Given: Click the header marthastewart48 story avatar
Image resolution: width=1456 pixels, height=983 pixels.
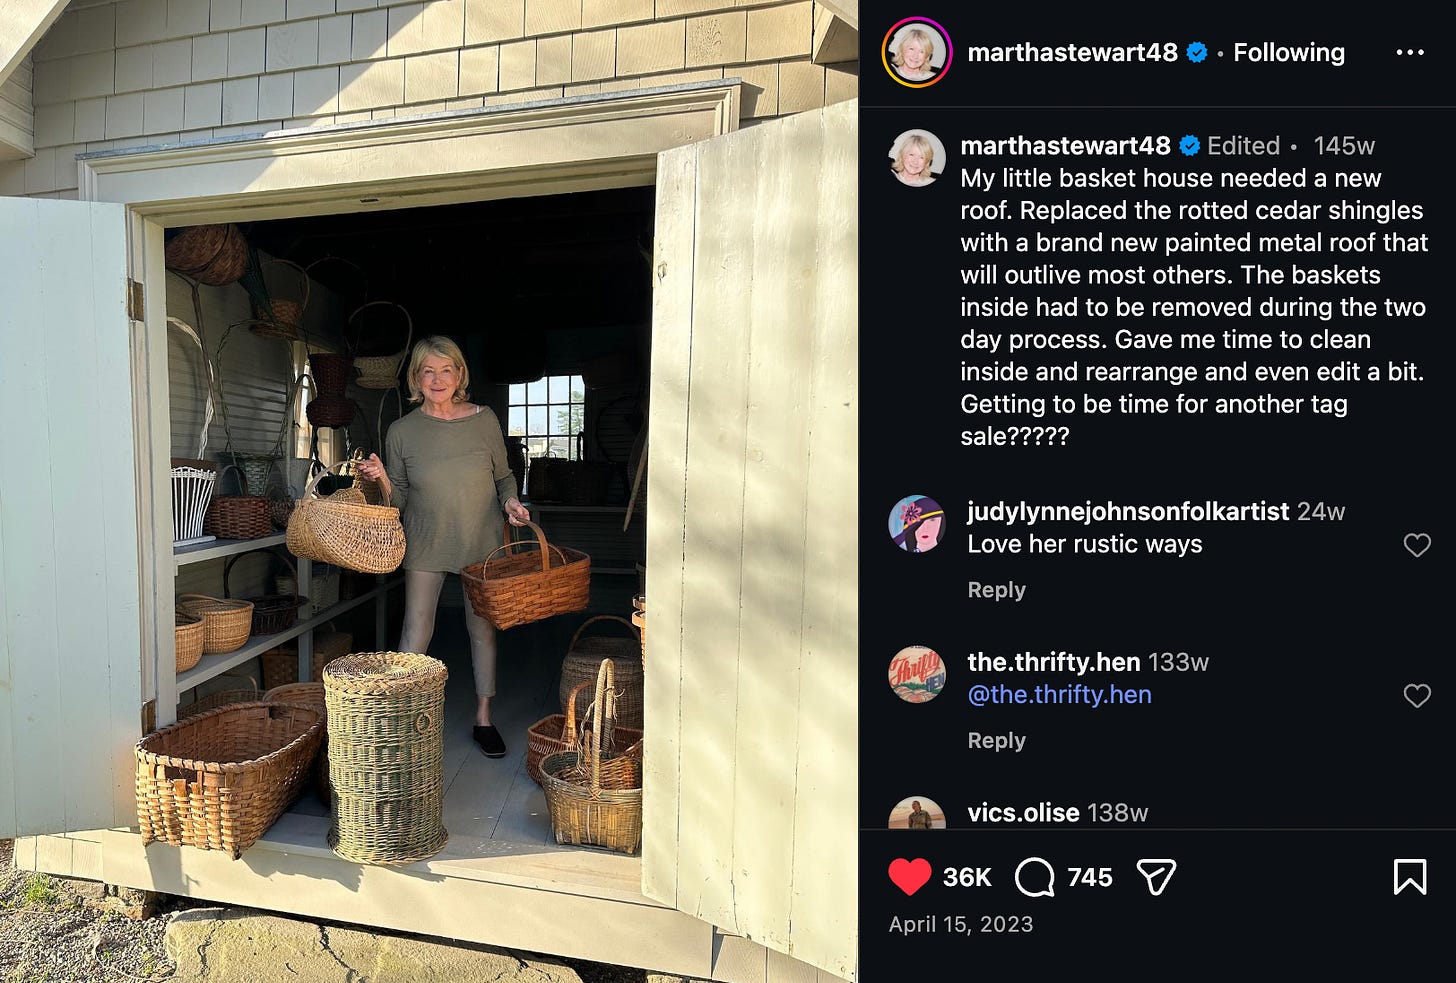Looking at the screenshot, I should pyautogui.click(x=916, y=52).
